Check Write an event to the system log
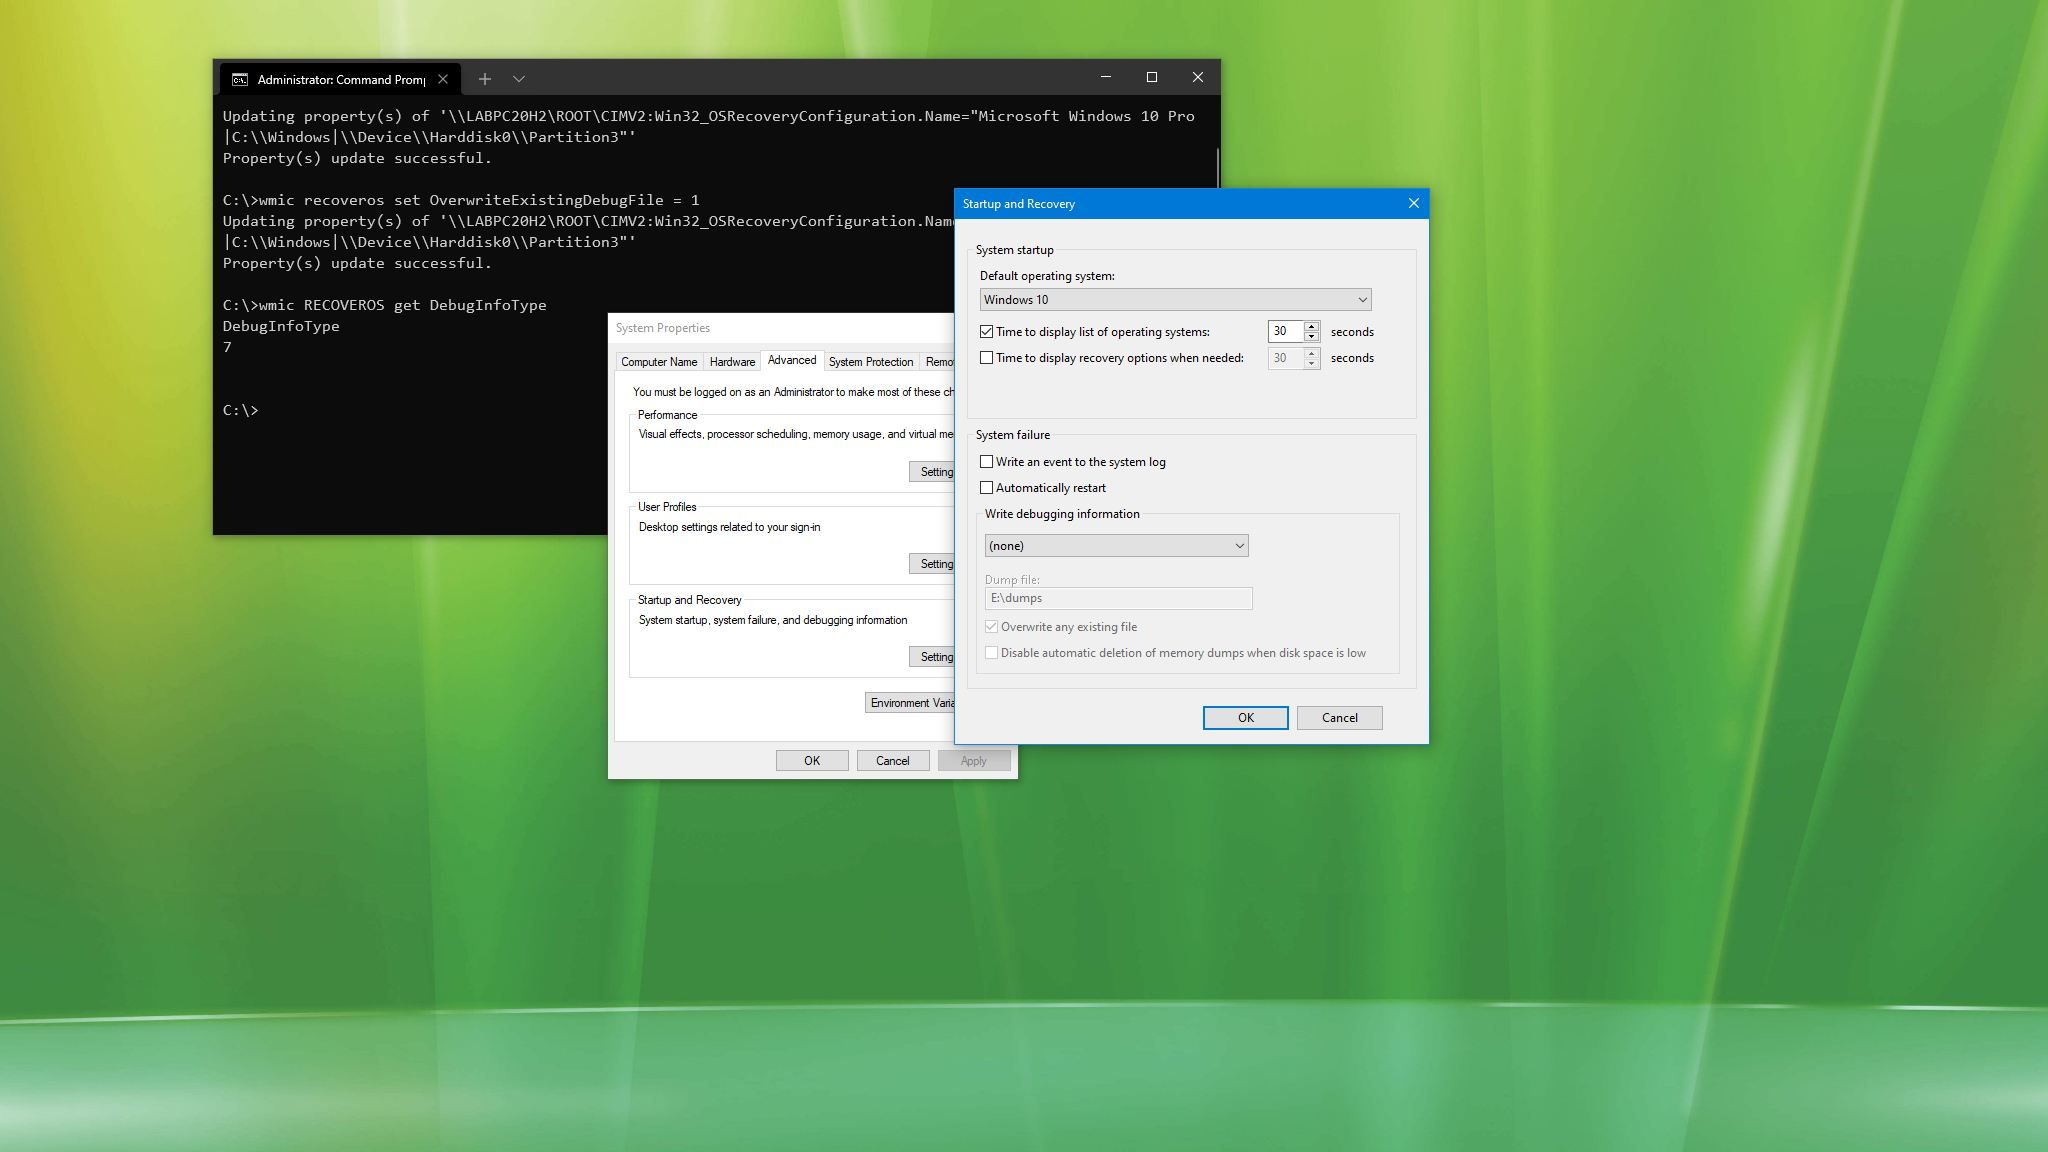This screenshot has height=1152, width=2048. click(x=987, y=462)
